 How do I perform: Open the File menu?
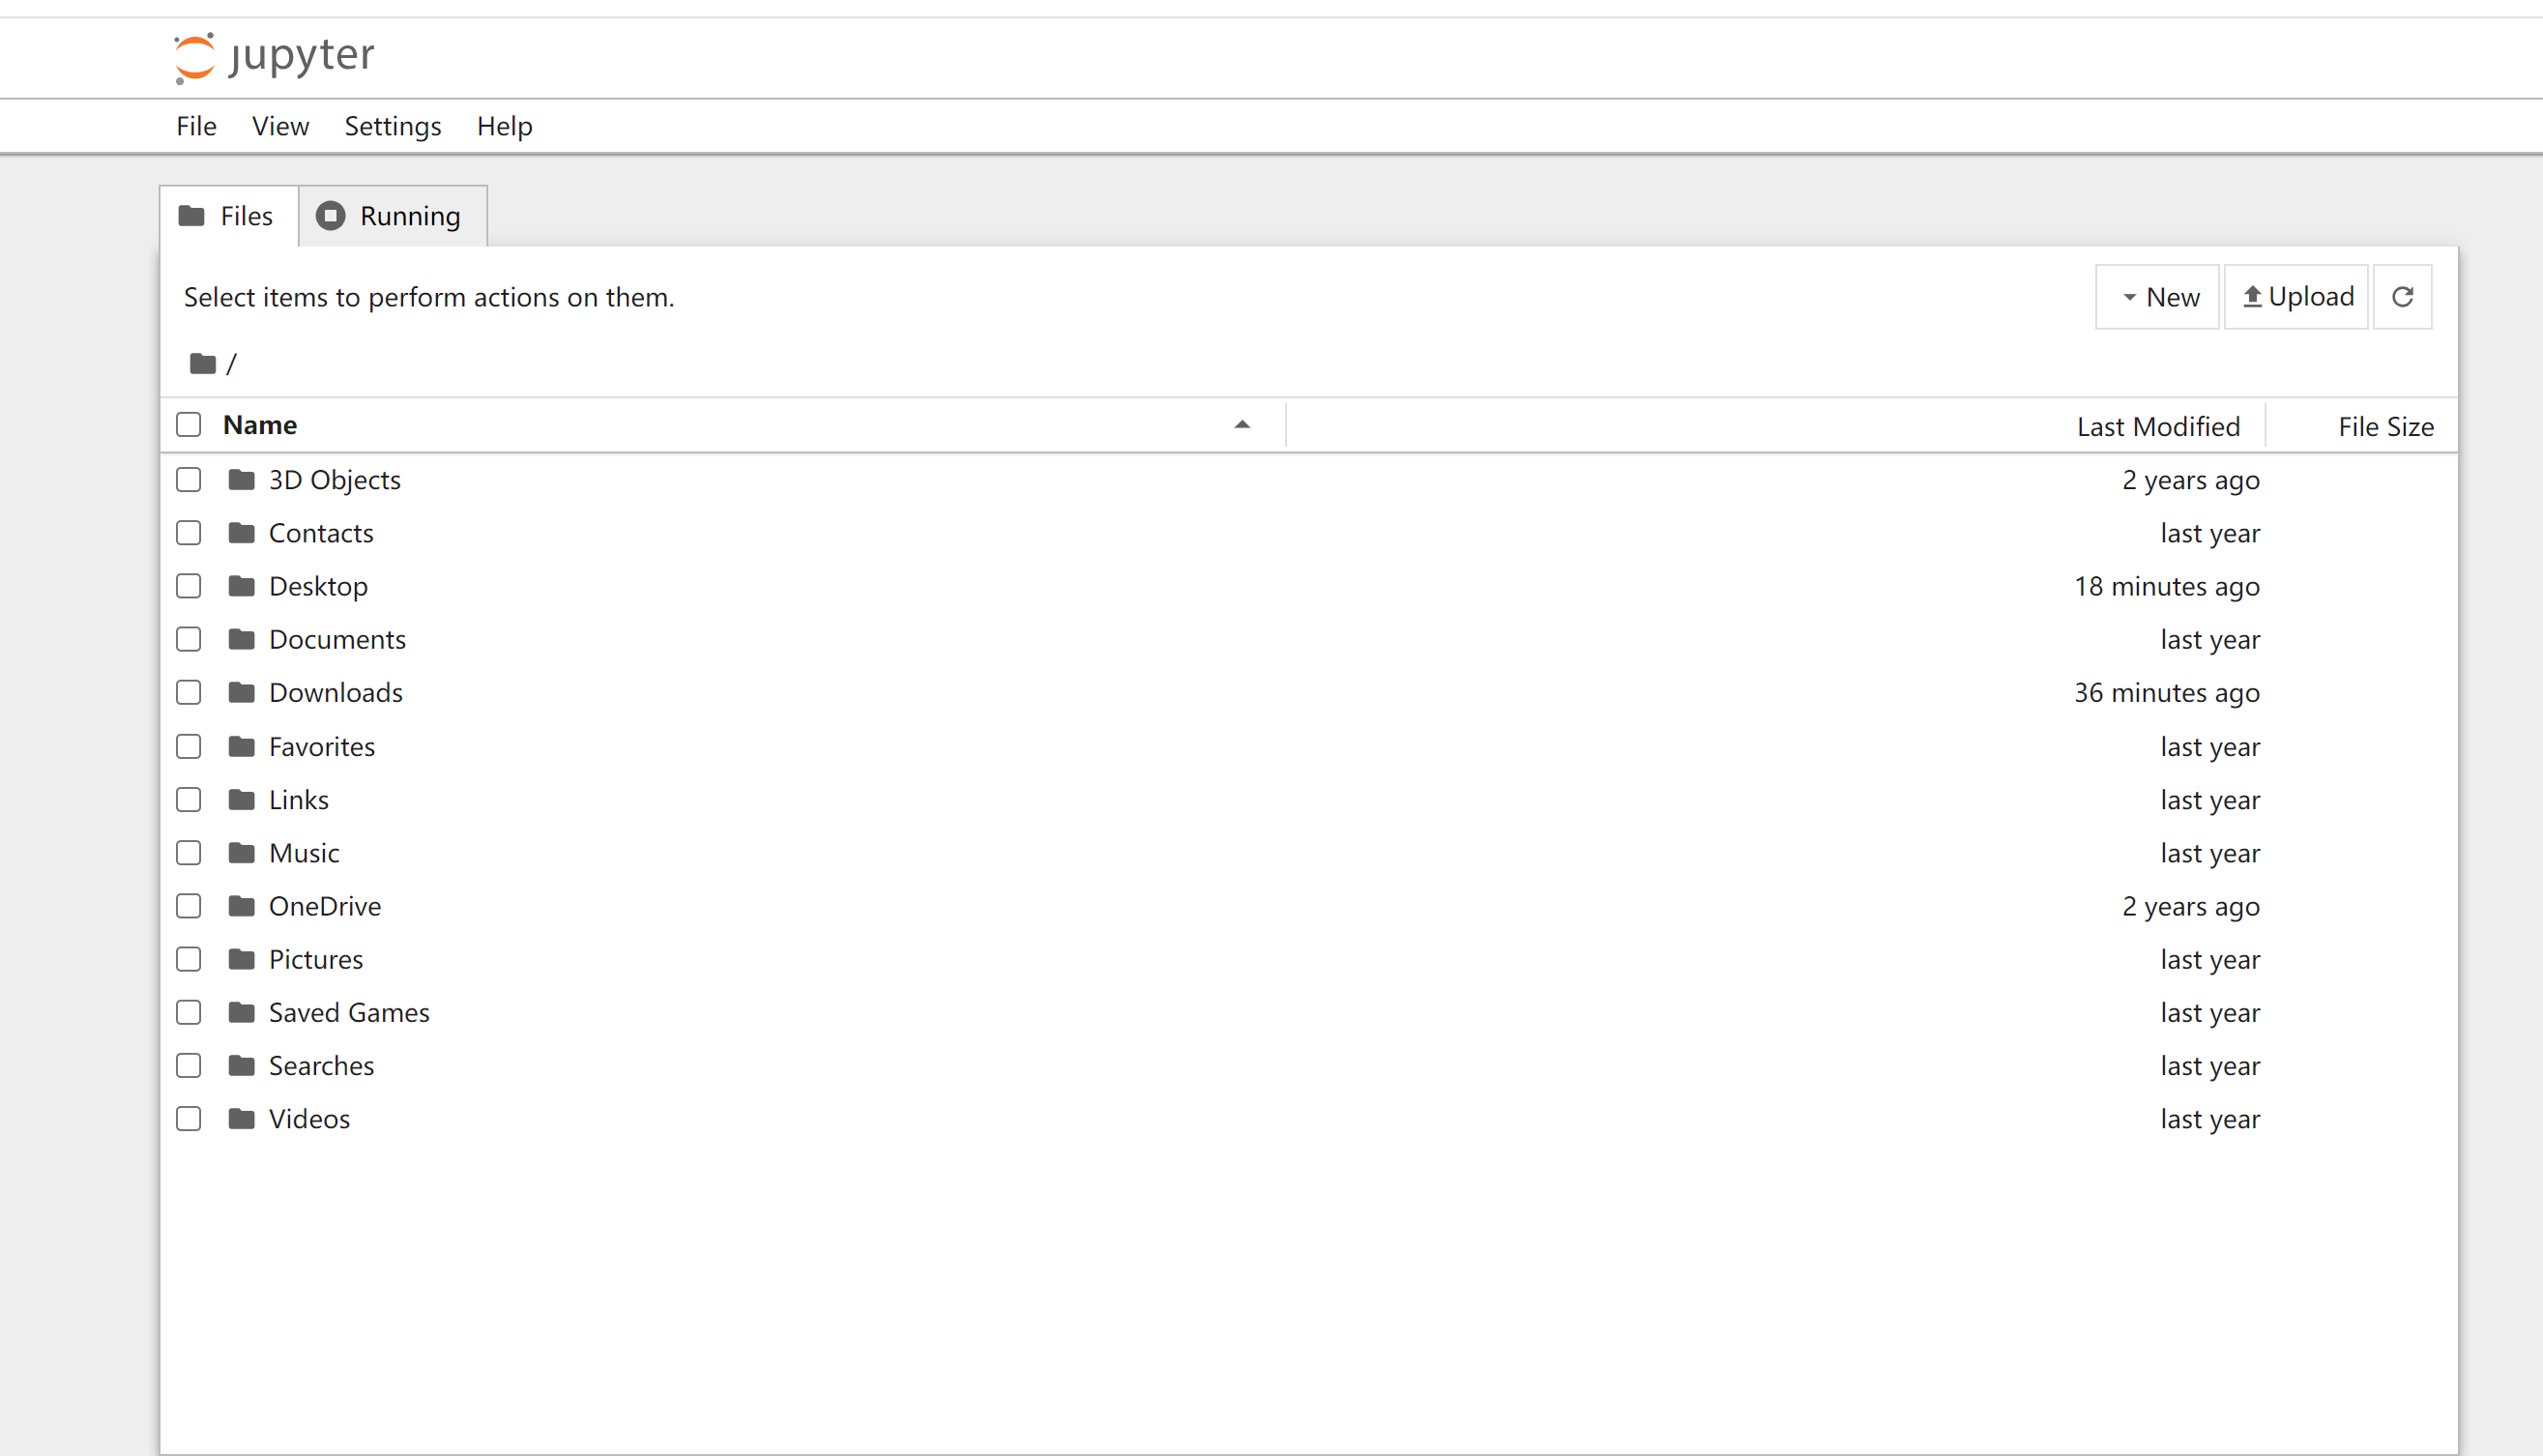point(196,126)
